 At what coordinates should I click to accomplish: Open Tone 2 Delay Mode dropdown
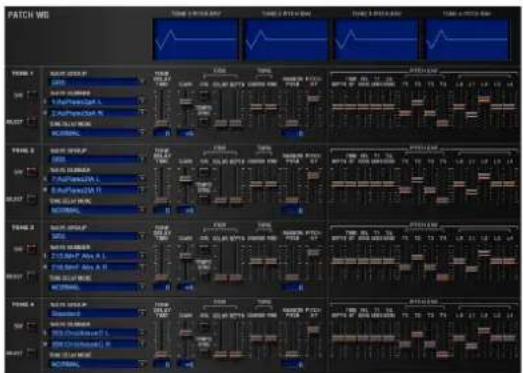click(97, 210)
